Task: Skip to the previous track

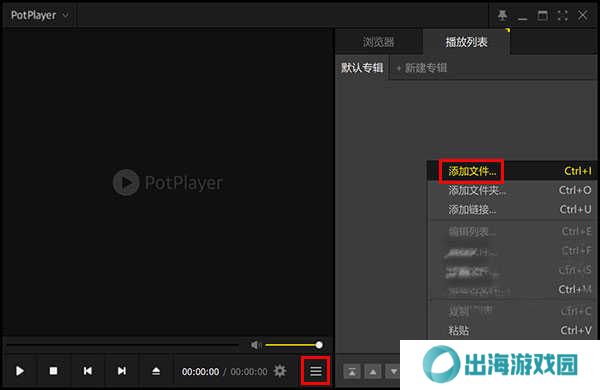Action: pyautogui.click(x=88, y=371)
